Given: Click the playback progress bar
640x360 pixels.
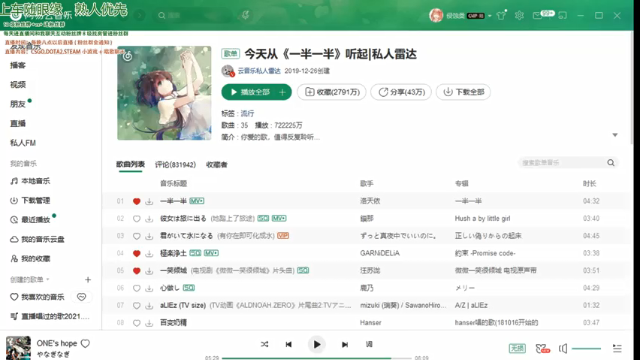Looking at the screenshot, I should pyautogui.click(x=317, y=358).
